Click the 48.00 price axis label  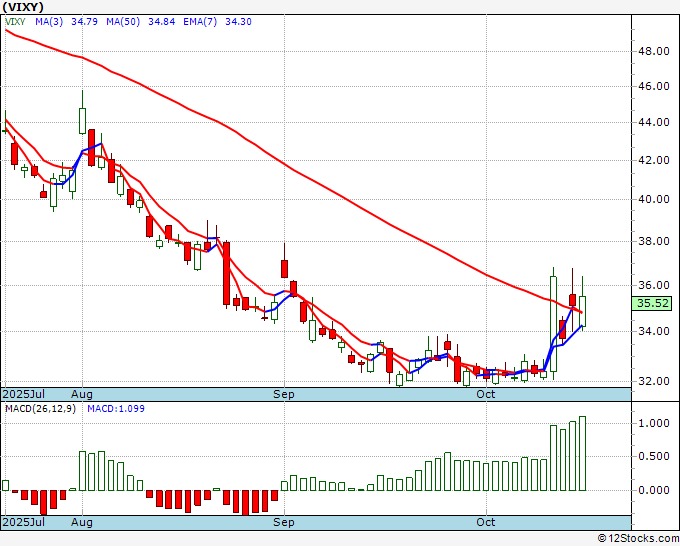[654, 52]
